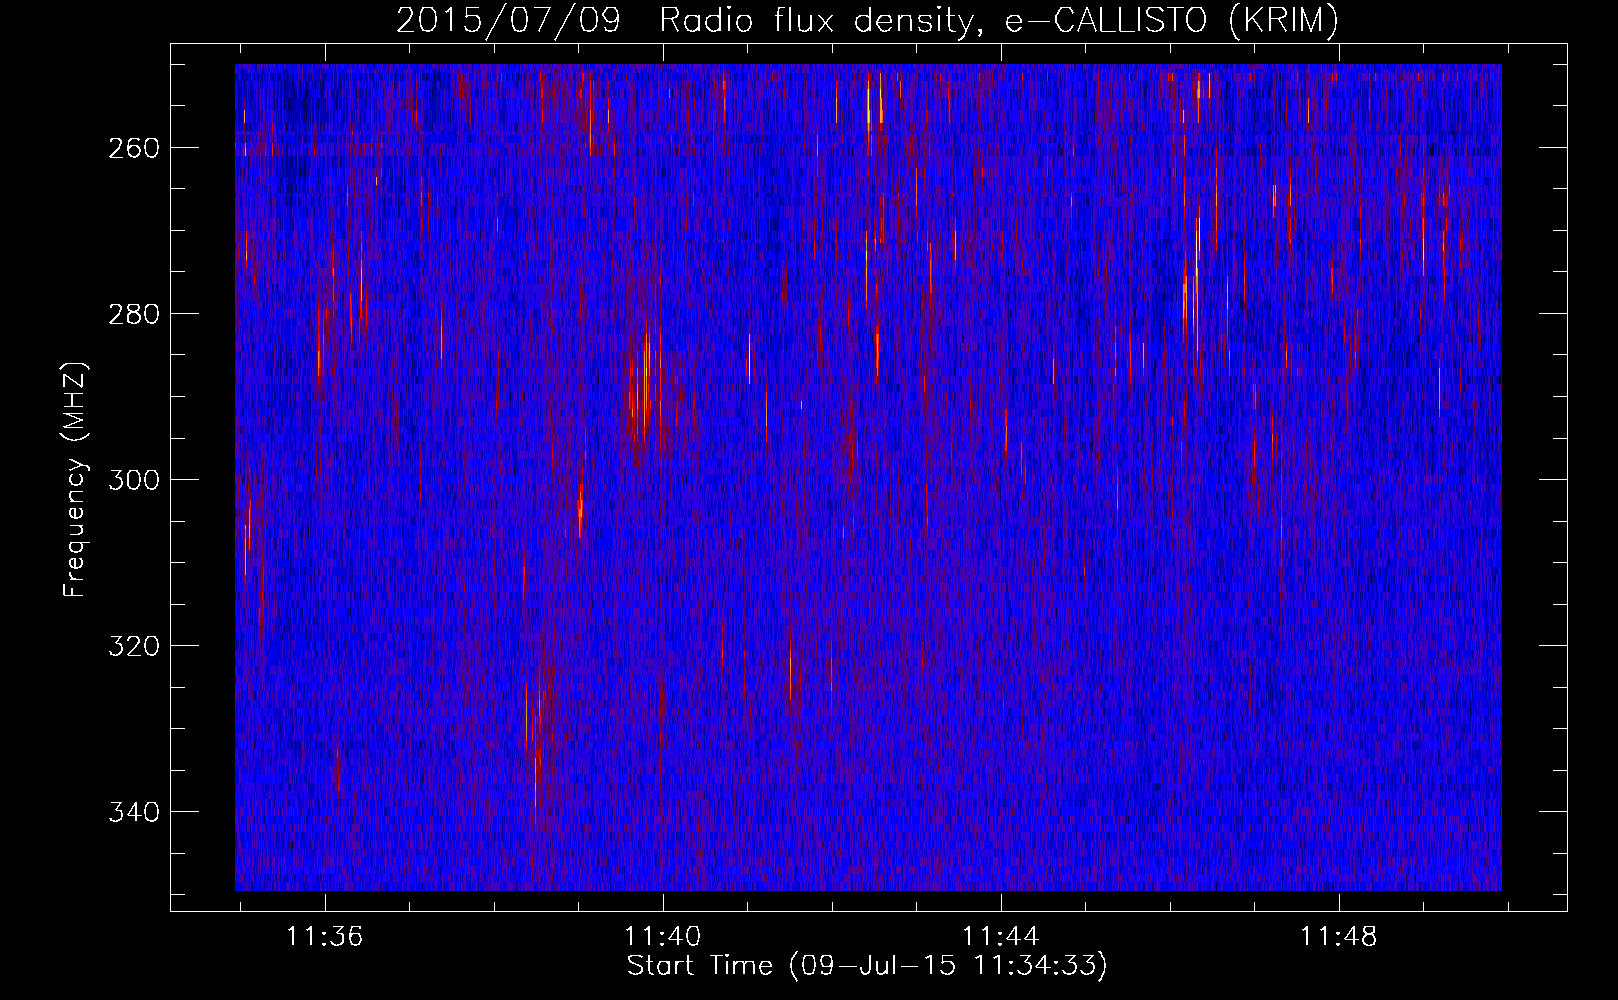Click the 280 frequency tick label
The width and height of the screenshot is (1618, 1000).
pos(133,314)
